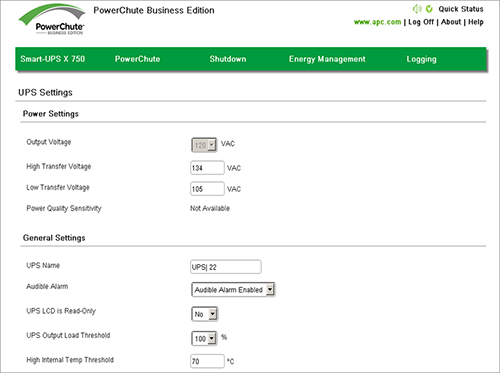Click the High Transfer Voltage field

click(207, 168)
